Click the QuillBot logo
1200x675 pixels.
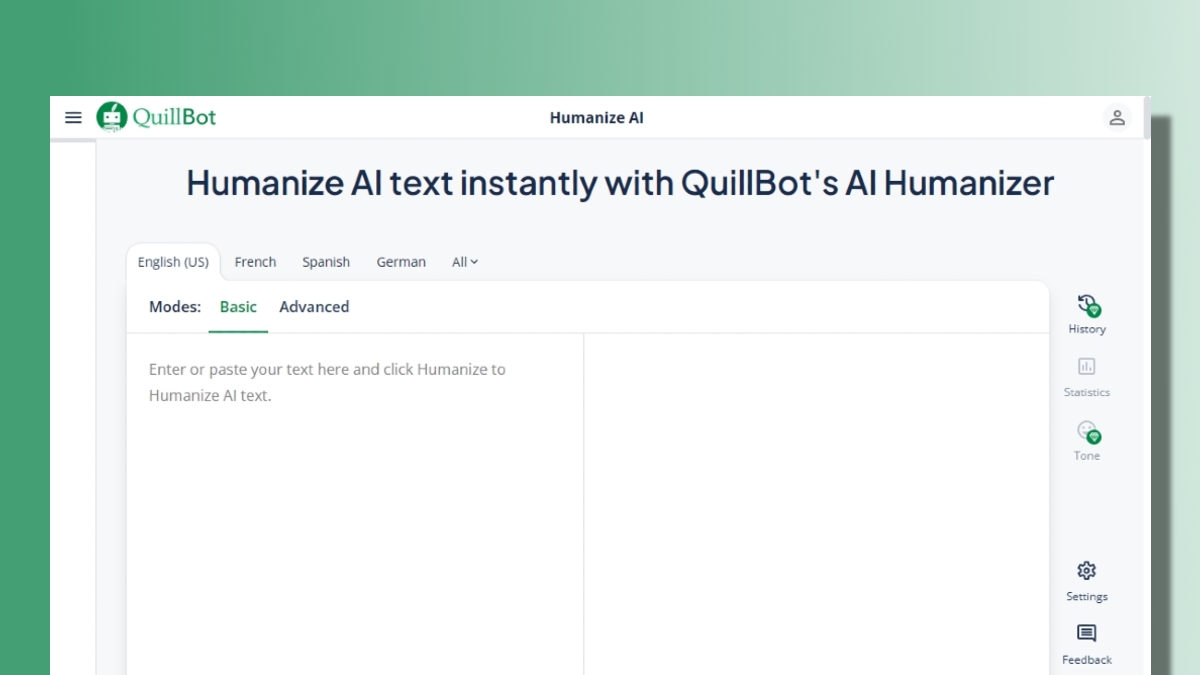pyautogui.click(x=155, y=117)
